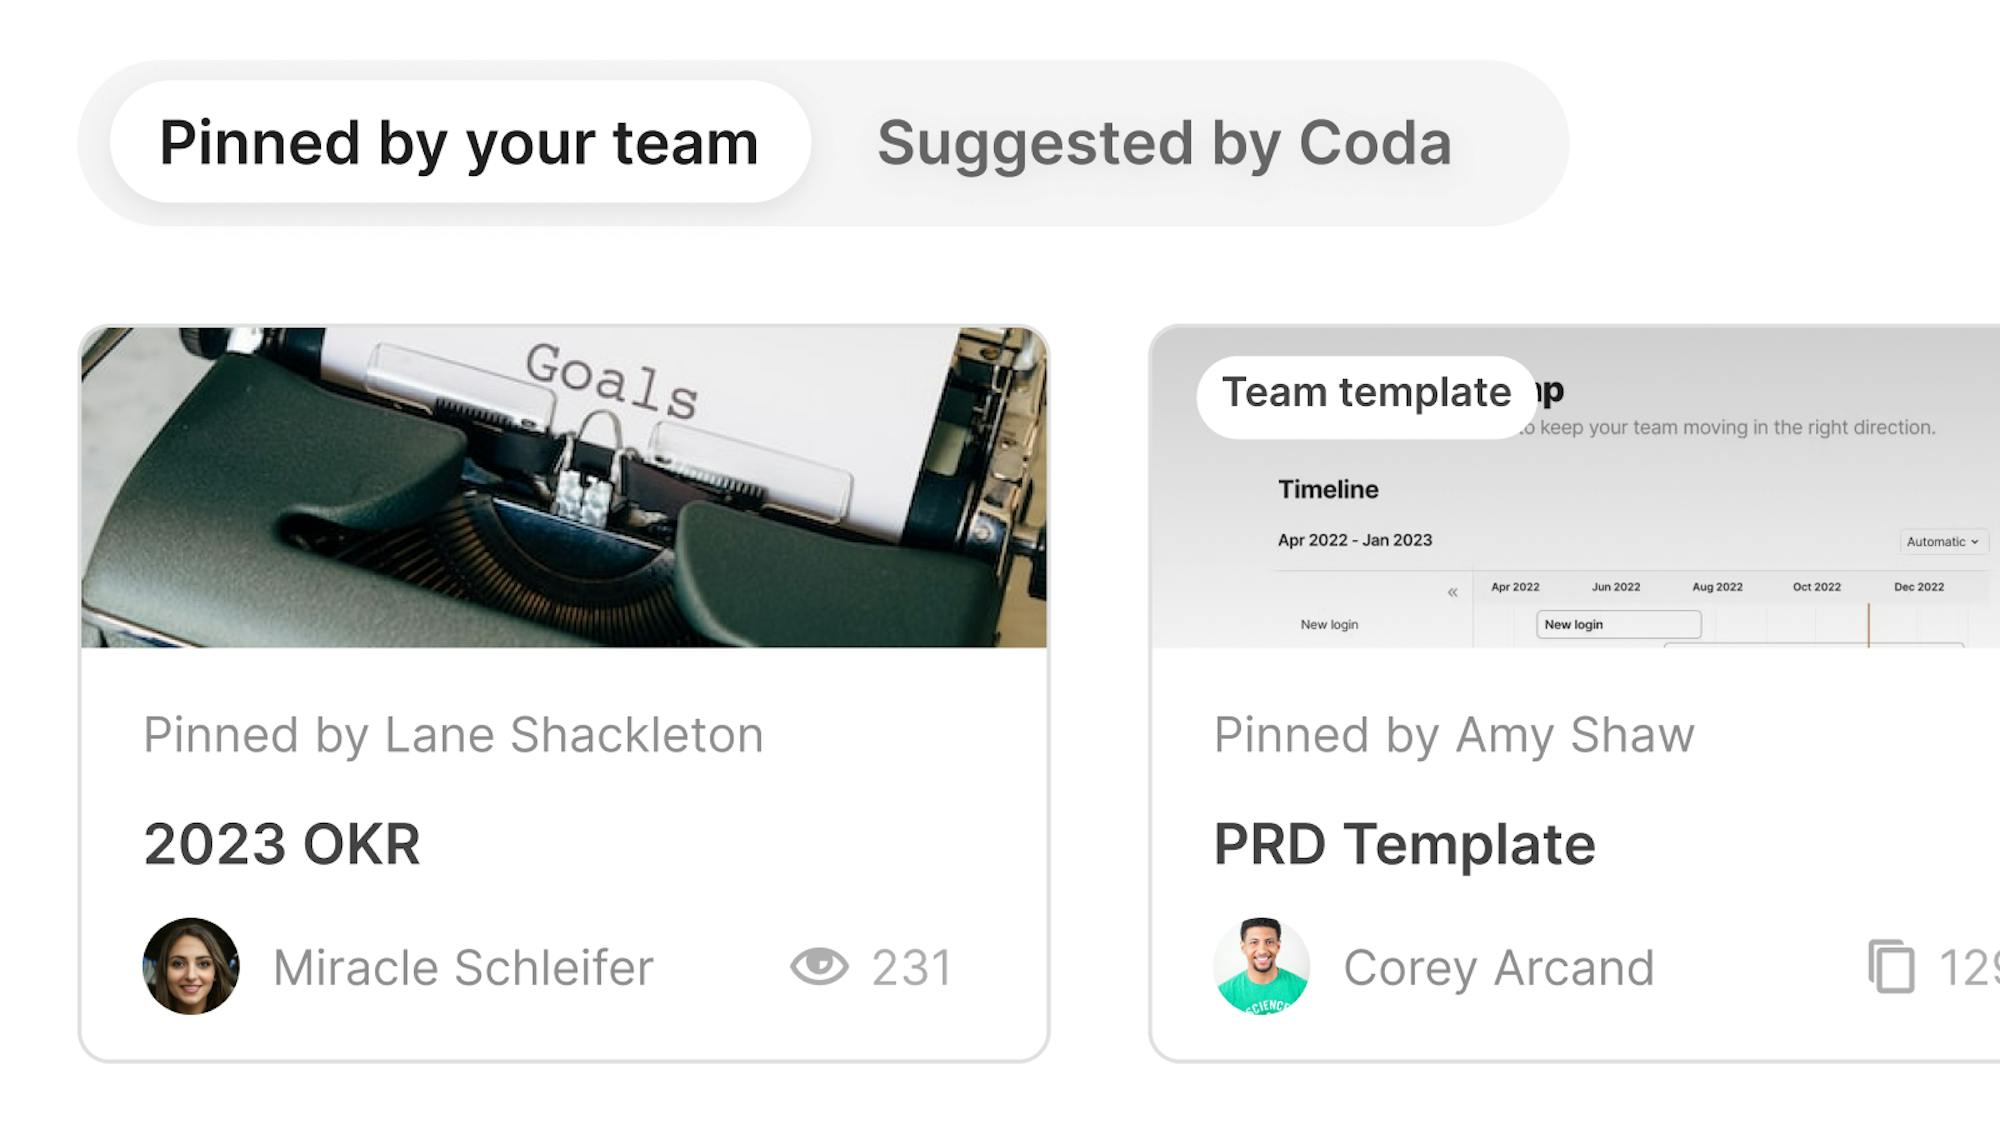Click Corey Arcand's profile avatar
Viewport: 2000px width, 1125px height.
click(x=1262, y=966)
